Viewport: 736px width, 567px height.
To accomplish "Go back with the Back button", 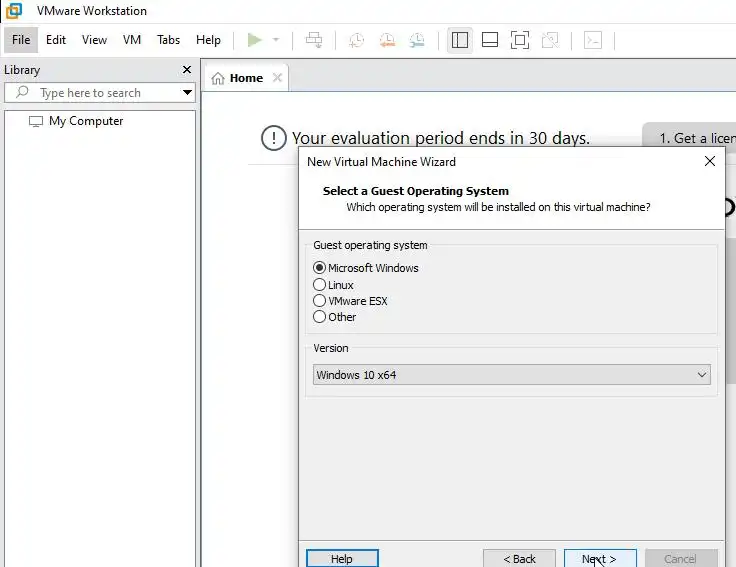I will (519, 559).
